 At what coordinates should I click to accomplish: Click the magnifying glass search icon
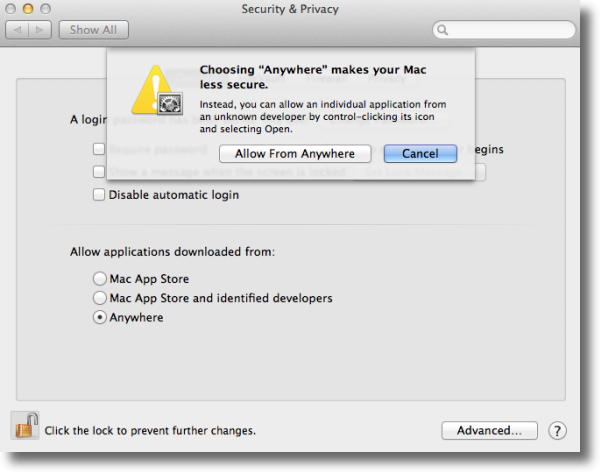coord(442,31)
